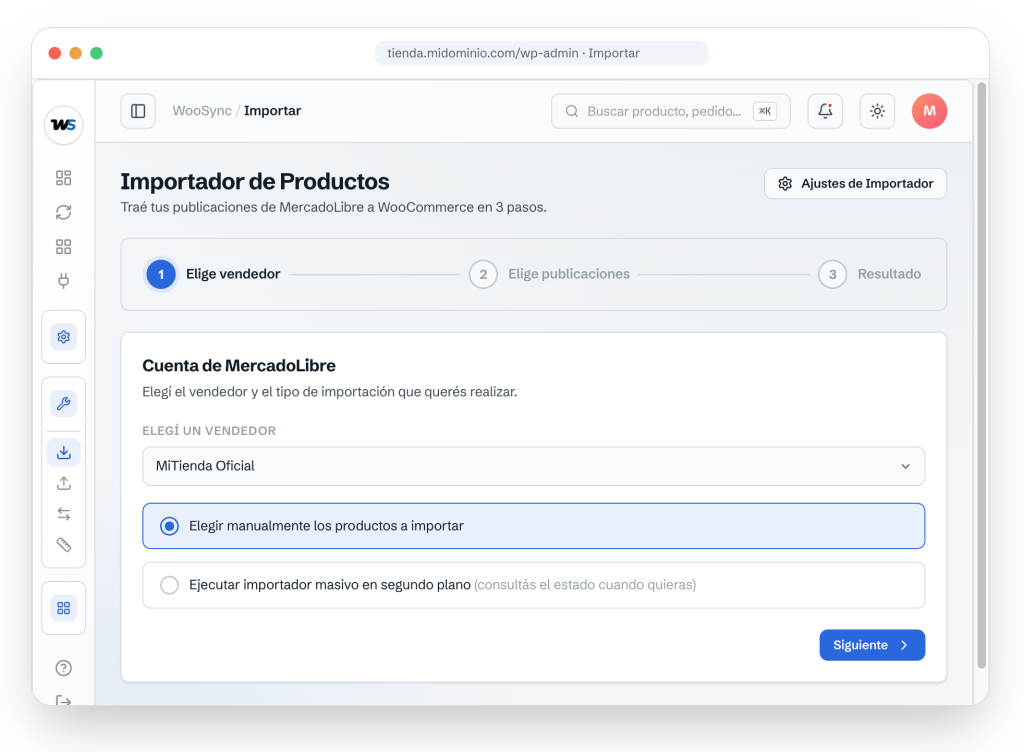The image size is (1024, 752).
Task: Click the Importar breadcrumb text
Action: coord(272,111)
